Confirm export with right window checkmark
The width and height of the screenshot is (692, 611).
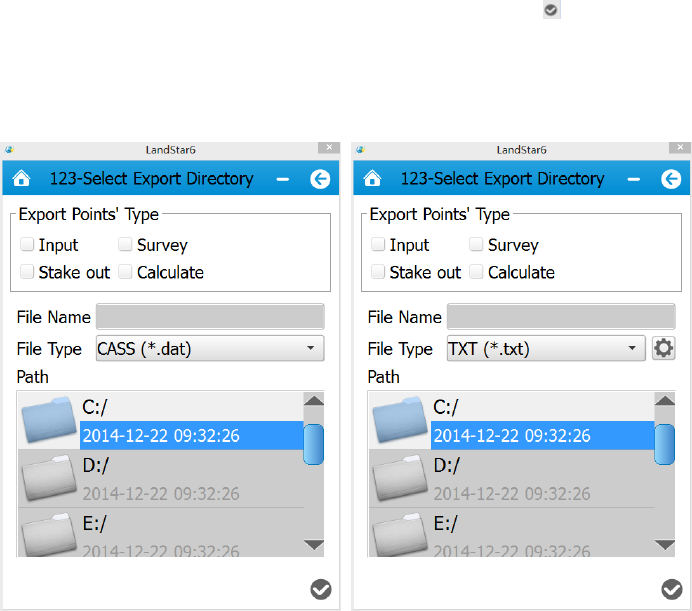point(672,589)
